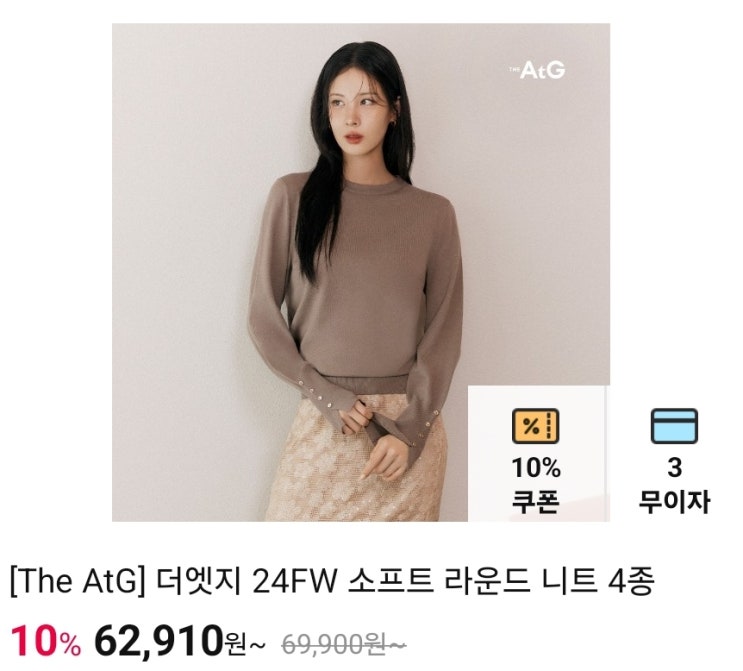Viewport: 743px width, 671px height.
Task: Click the blue credit card icon
Action: 674,426
